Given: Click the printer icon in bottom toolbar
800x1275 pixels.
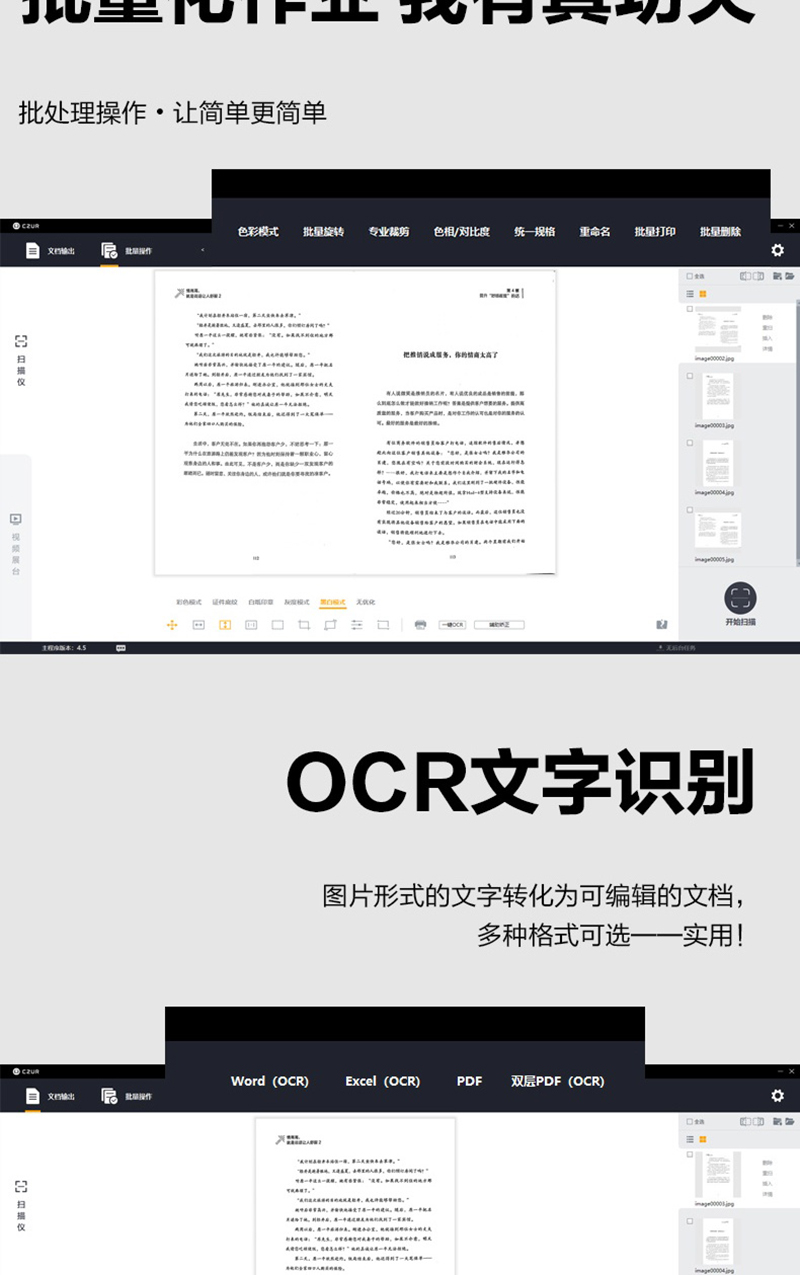Looking at the screenshot, I should (420, 625).
